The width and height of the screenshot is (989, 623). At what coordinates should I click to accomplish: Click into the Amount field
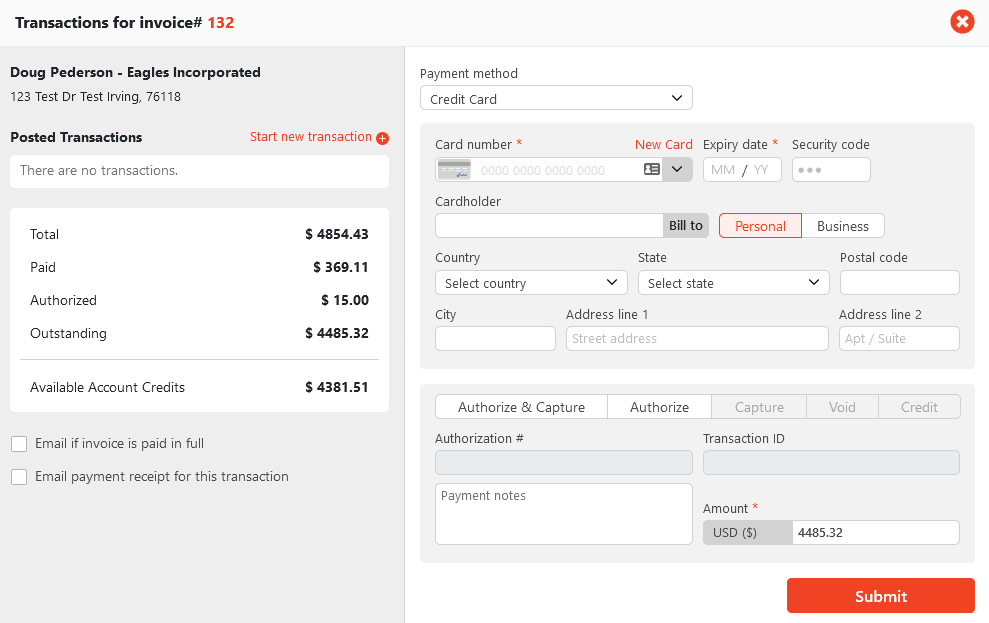click(x=874, y=533)
